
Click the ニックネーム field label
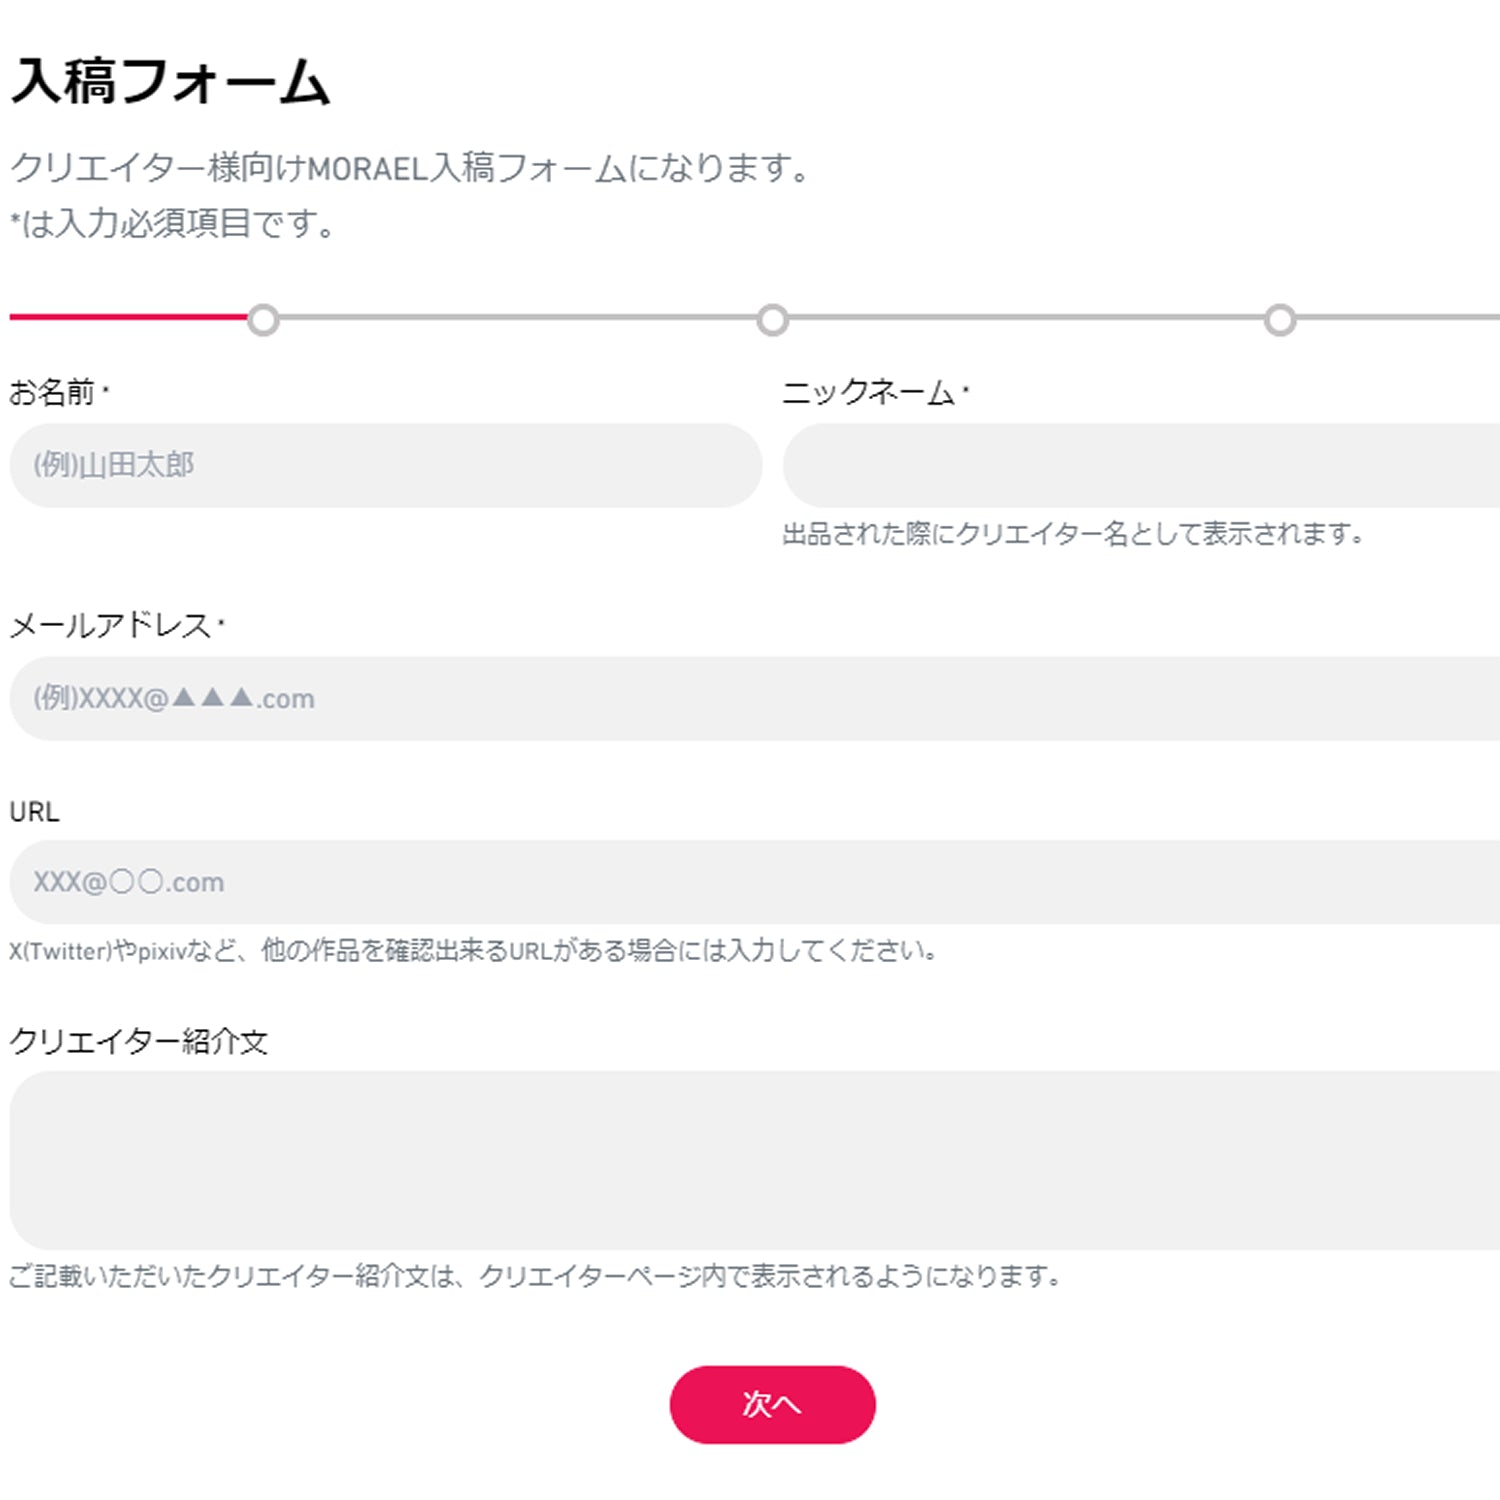click(x=868, y=392)
